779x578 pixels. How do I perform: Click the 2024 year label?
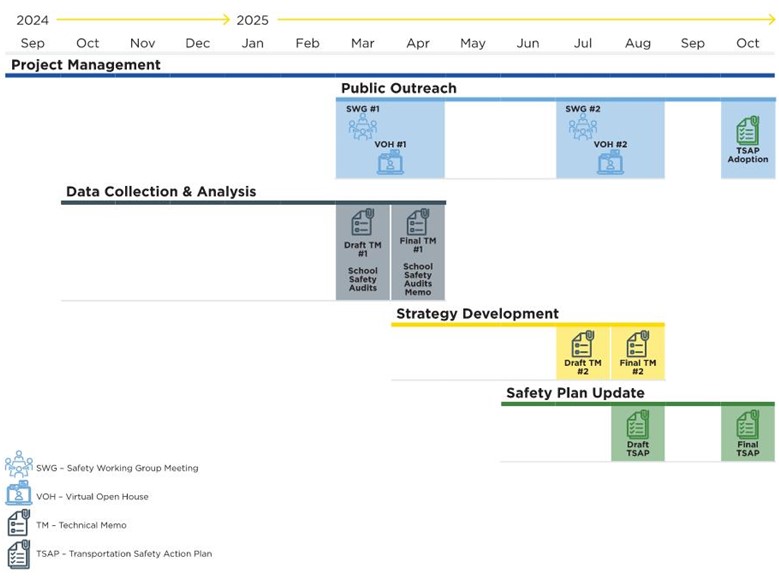pos(32,20)
